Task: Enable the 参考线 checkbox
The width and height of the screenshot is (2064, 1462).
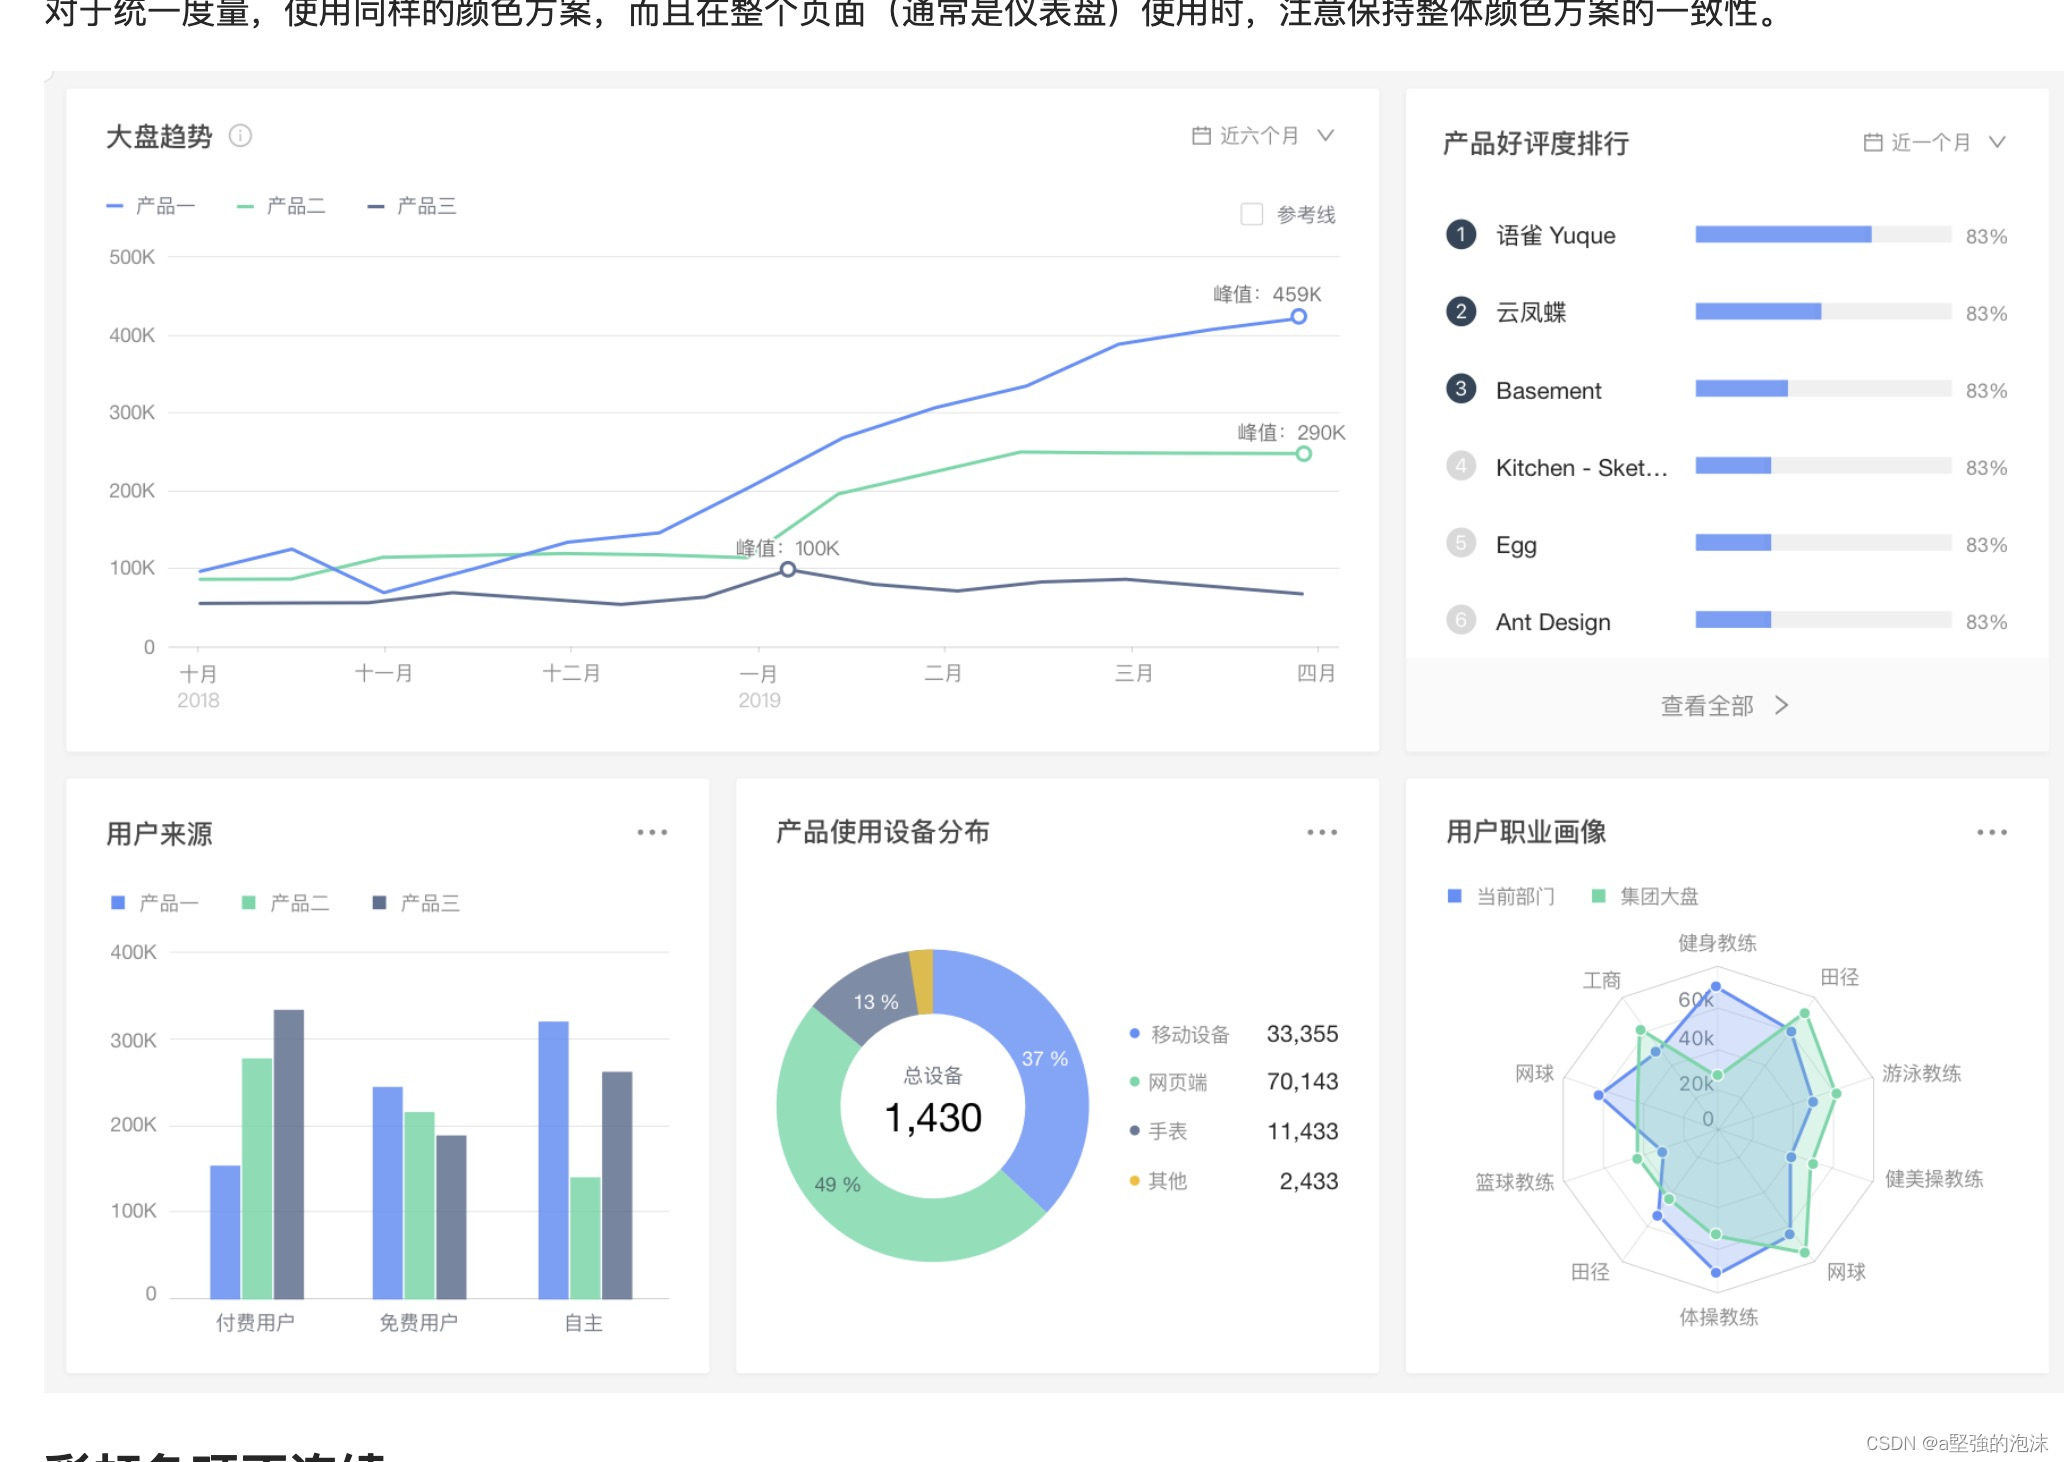Action: click(x=1251, y=214)
